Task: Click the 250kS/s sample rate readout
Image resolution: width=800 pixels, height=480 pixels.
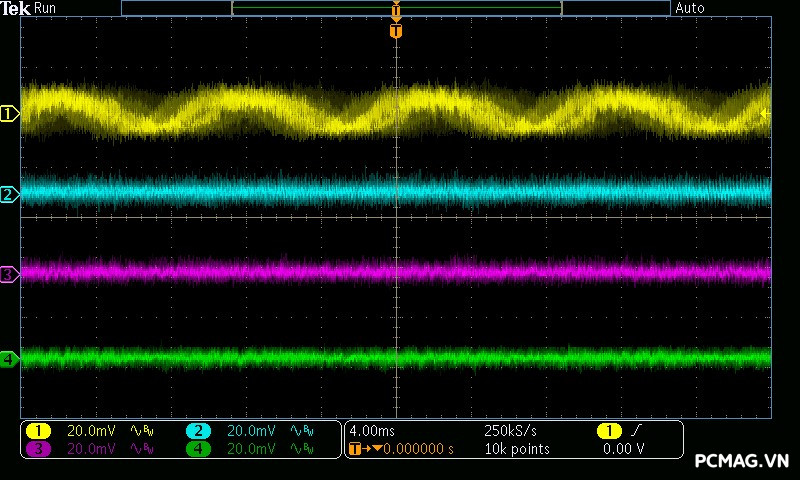Action: tap(510, 430)
